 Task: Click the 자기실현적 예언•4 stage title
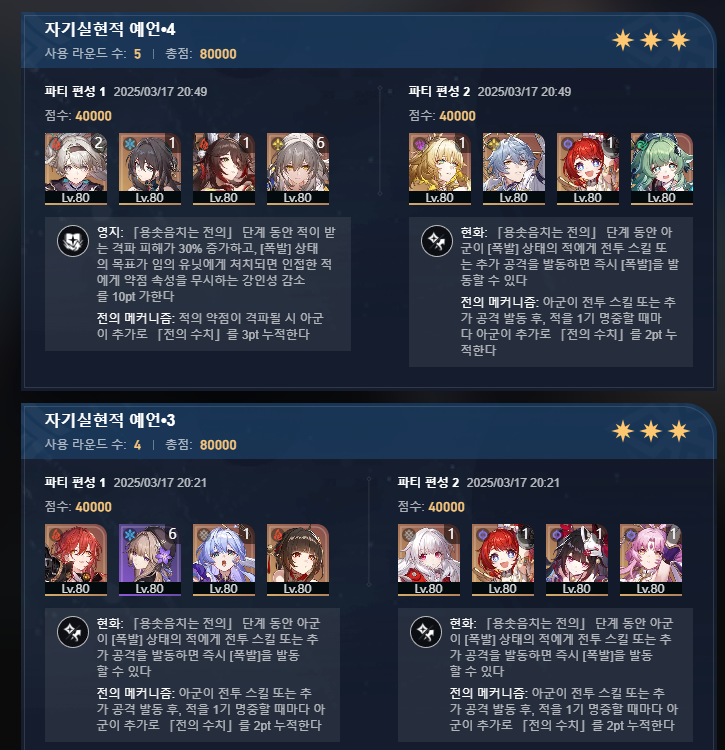(110, 29)
